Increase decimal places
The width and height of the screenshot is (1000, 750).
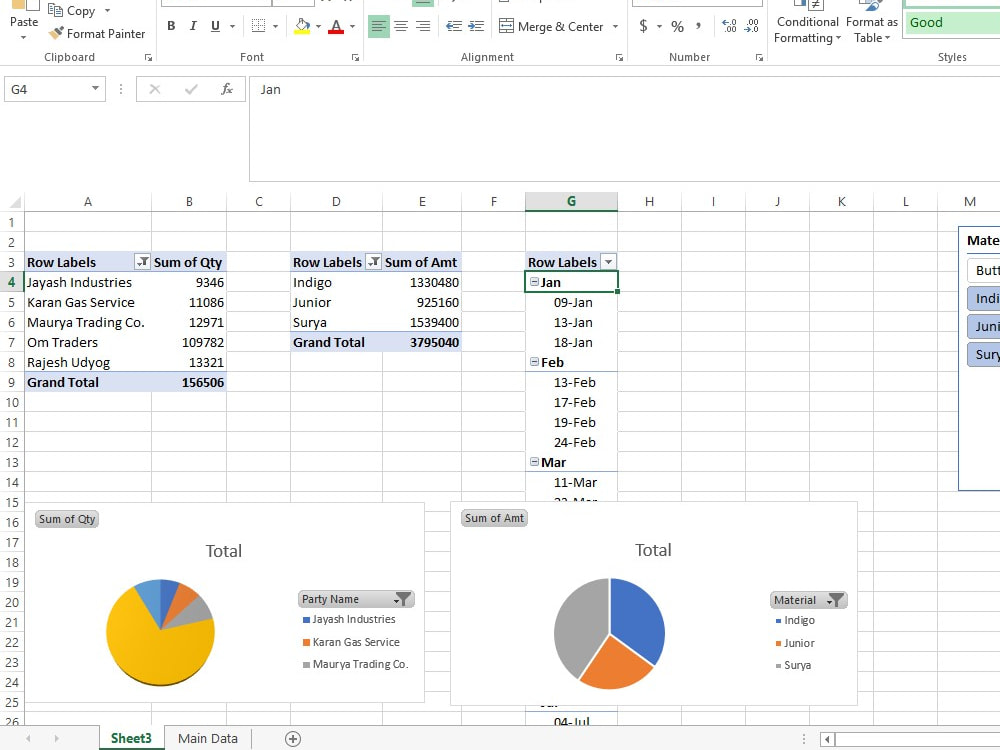pos(730,26)
